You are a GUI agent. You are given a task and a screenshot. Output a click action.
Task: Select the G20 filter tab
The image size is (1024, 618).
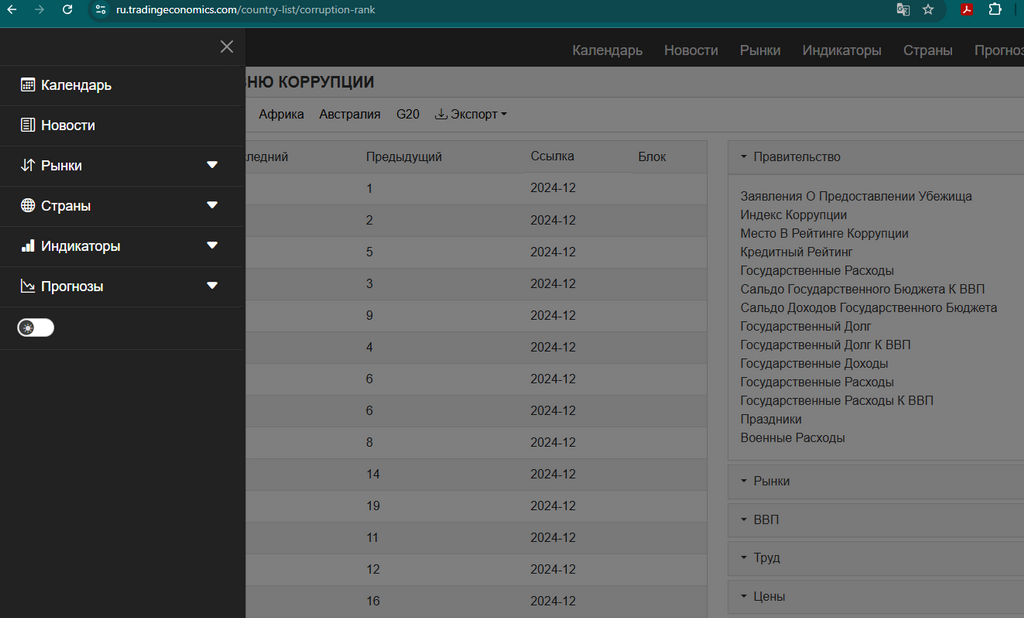point(408,114)
